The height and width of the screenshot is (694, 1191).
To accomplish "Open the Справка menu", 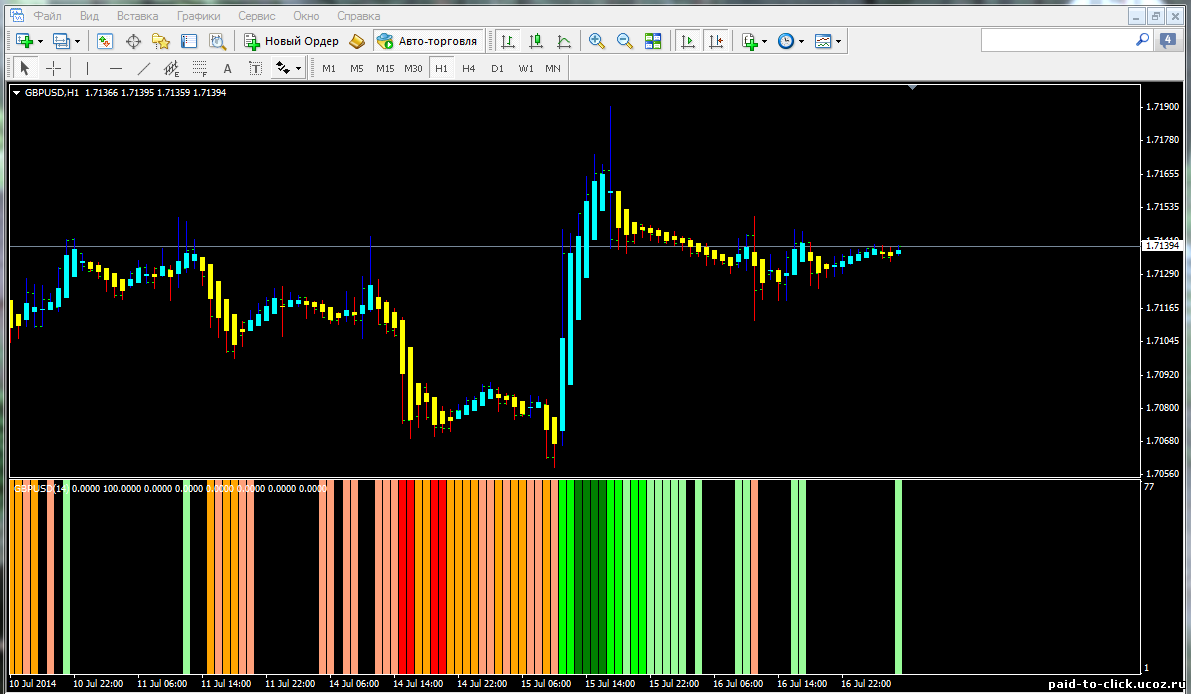I will coord(359,16).
